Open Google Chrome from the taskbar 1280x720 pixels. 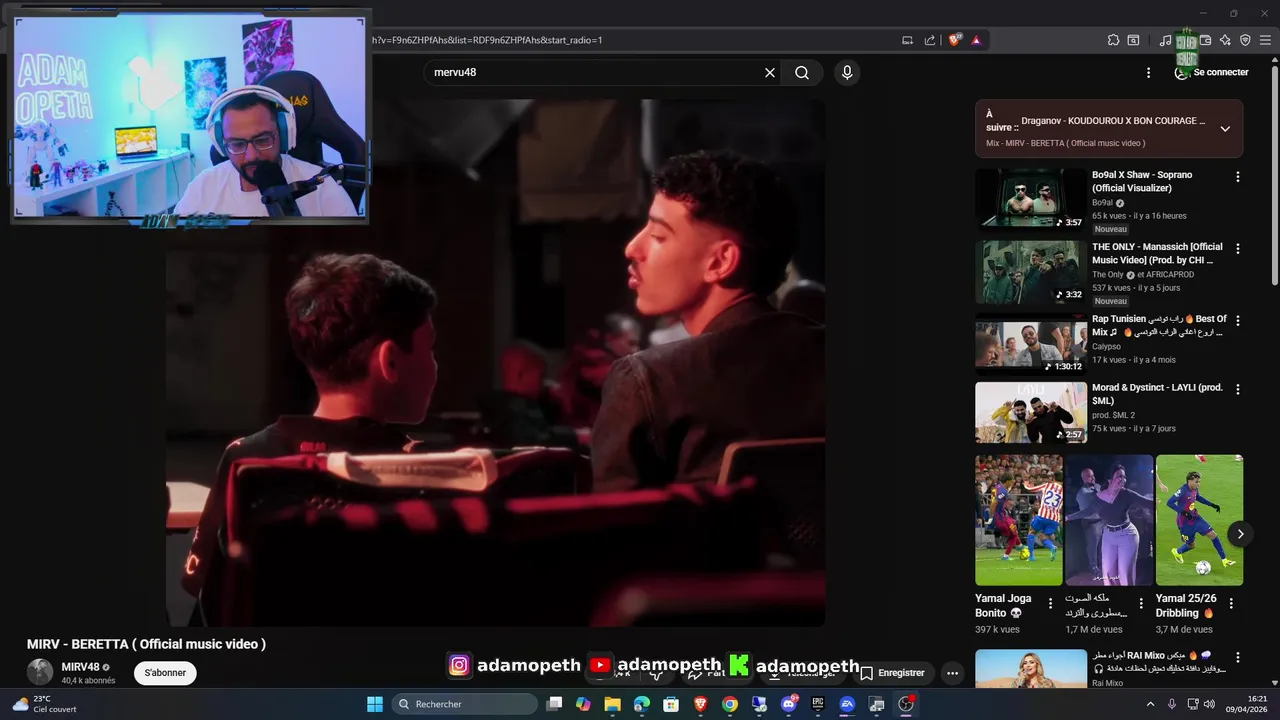[x=730, y=704]
